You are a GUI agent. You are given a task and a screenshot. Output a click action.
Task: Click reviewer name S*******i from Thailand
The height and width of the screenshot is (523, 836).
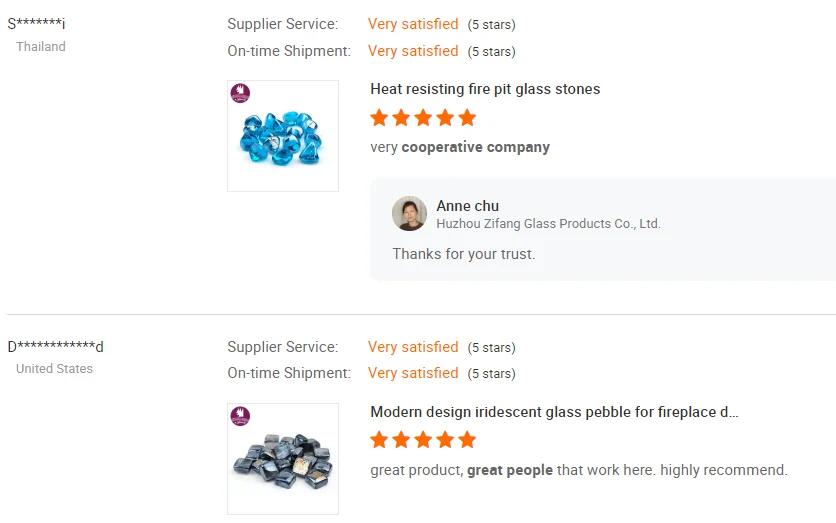36,24
